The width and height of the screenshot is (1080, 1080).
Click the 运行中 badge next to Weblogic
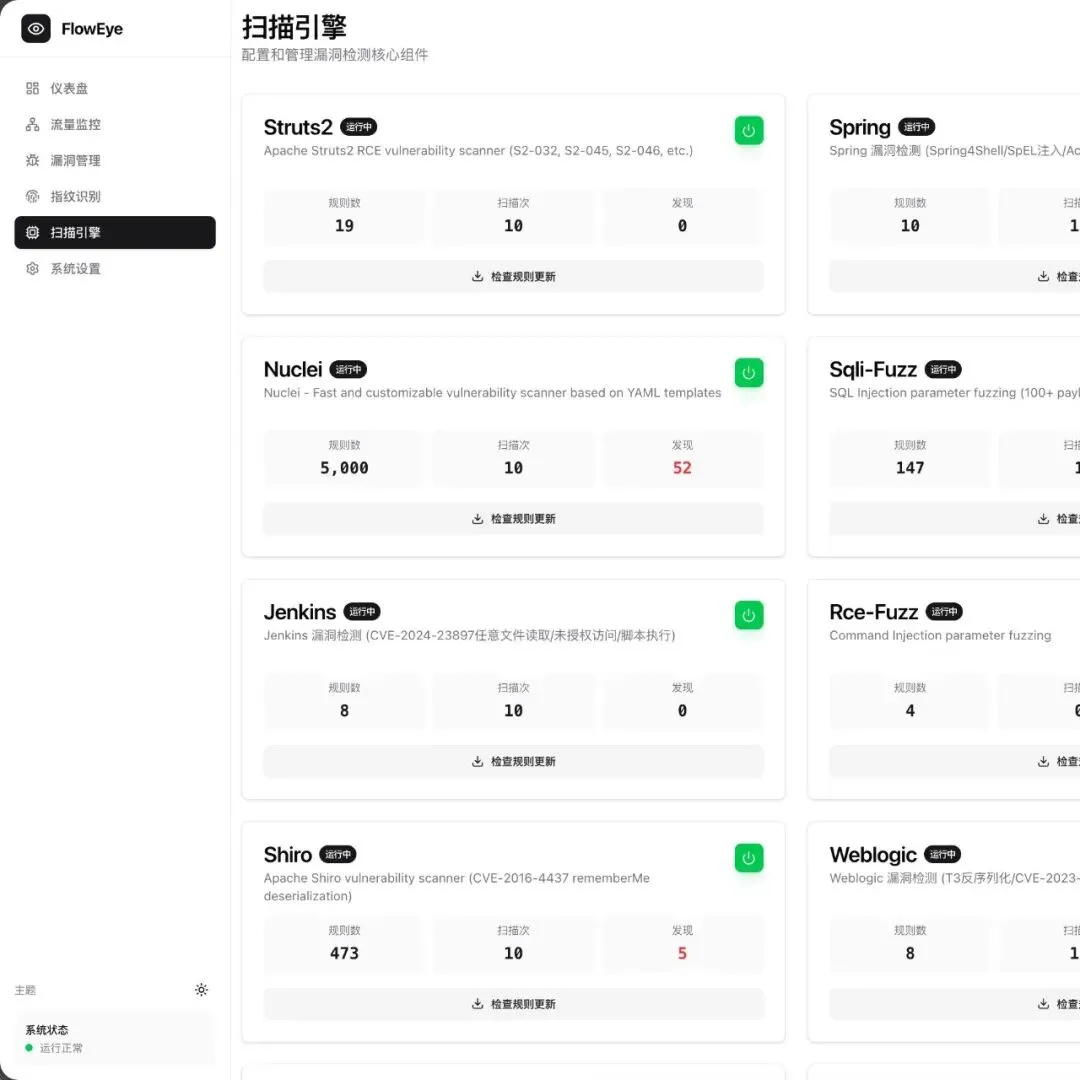pyautogui.click(x=942, y=854)
